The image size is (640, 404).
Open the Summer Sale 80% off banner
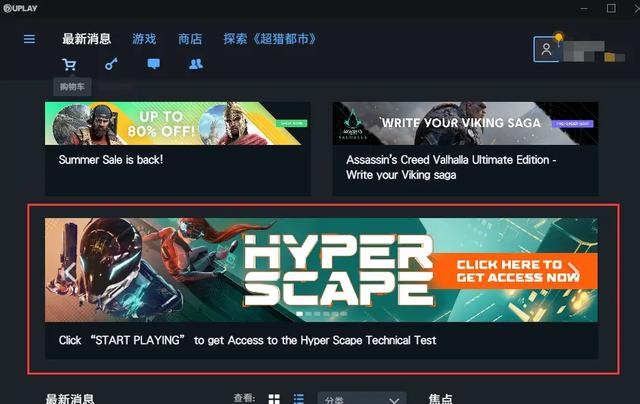tap(178, 123)
